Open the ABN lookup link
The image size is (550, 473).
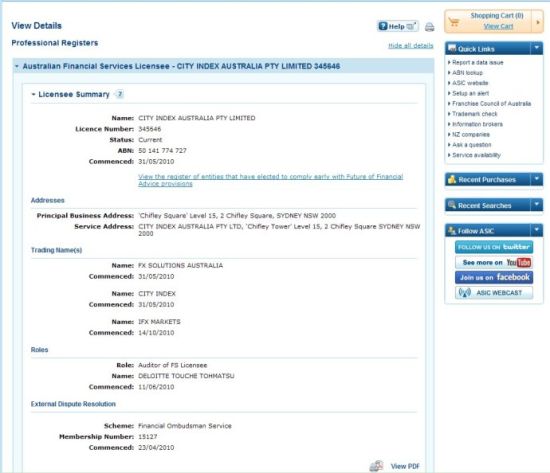click(x=467, y=73)
